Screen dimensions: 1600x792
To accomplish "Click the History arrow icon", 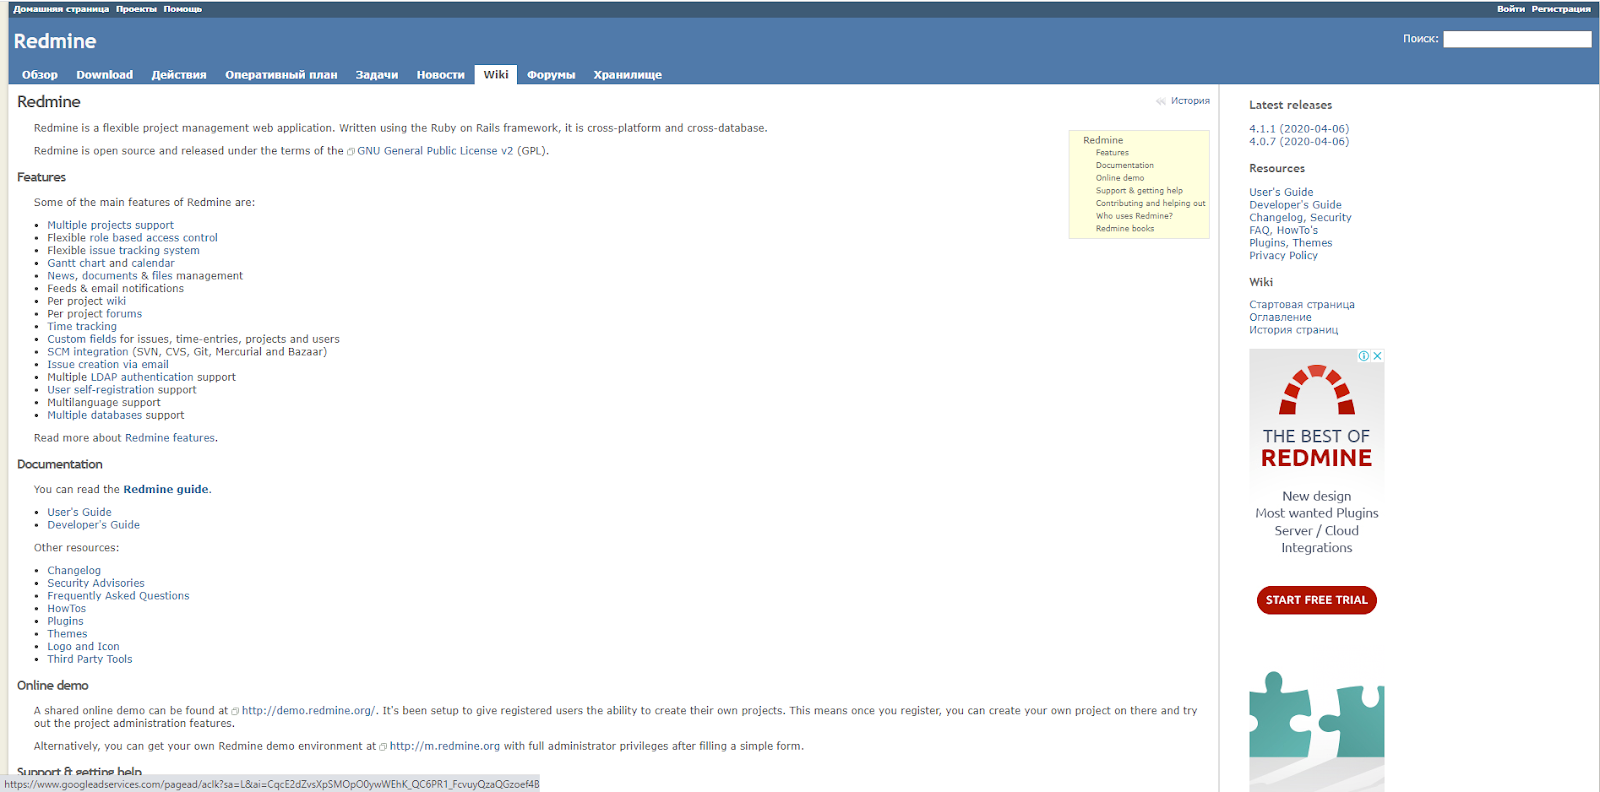I will pos(1161,101).
